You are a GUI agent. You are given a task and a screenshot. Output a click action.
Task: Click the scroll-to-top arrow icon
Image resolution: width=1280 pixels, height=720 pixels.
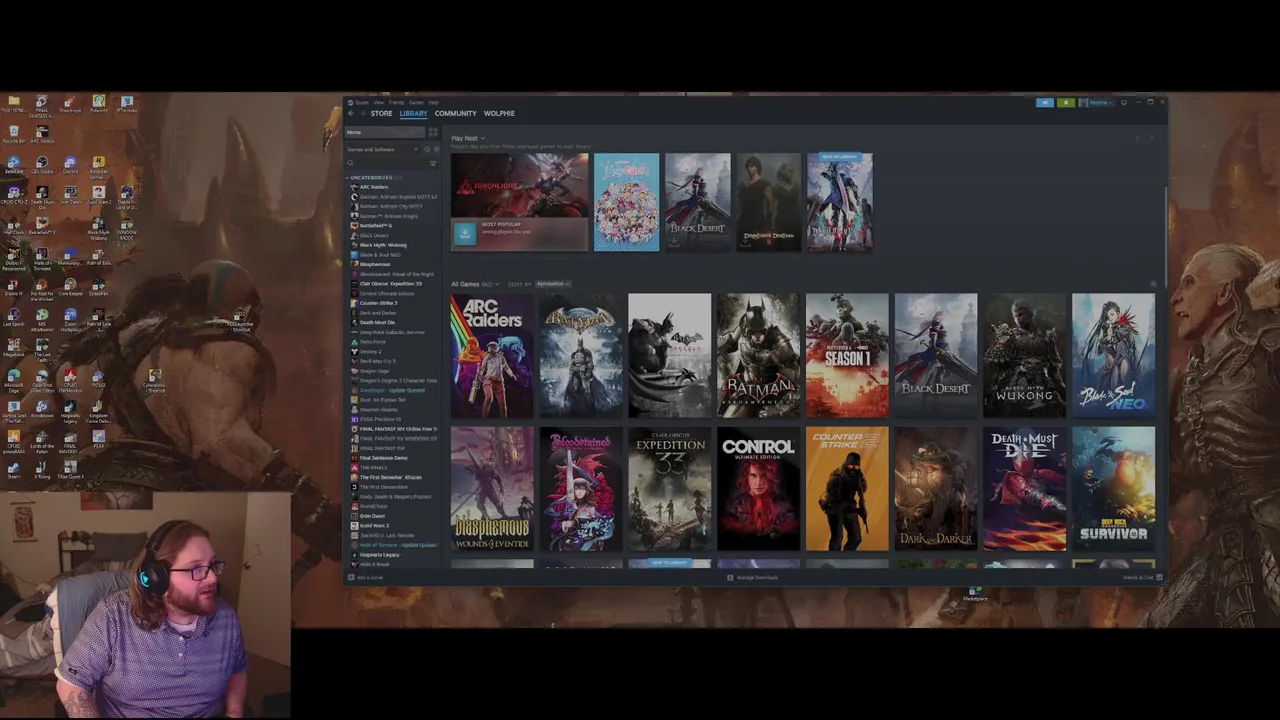(x=1153, y=284)
